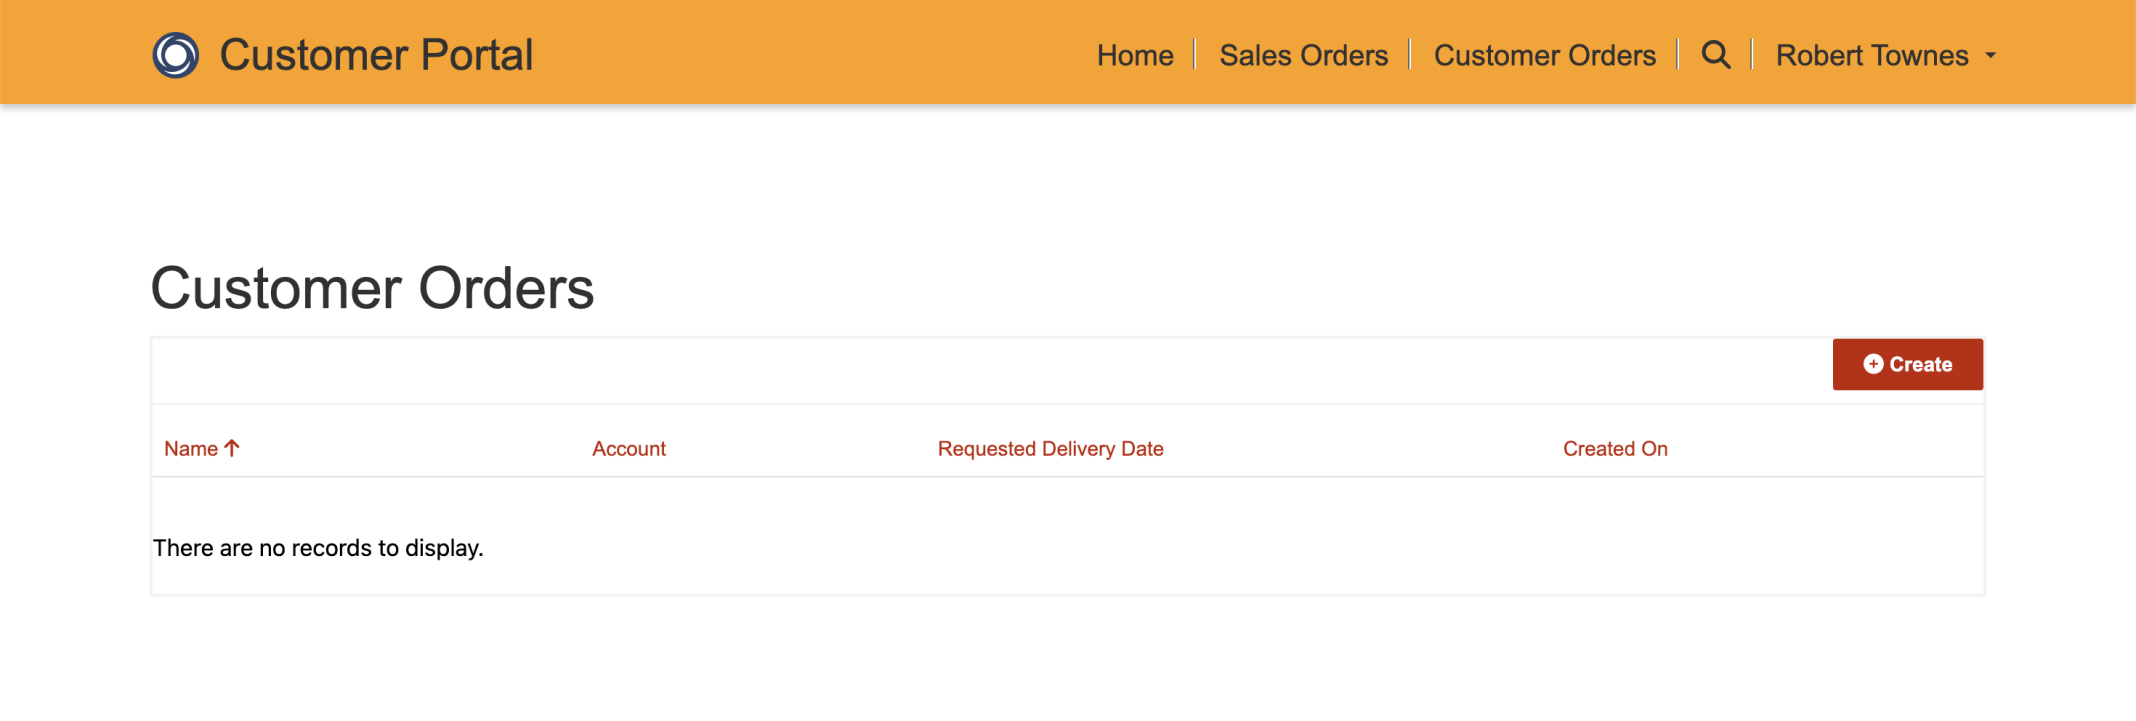Click the plus icon on Create button
Image resolution: width=2136 pixels, height=721 pixels.
point(1873,364)
